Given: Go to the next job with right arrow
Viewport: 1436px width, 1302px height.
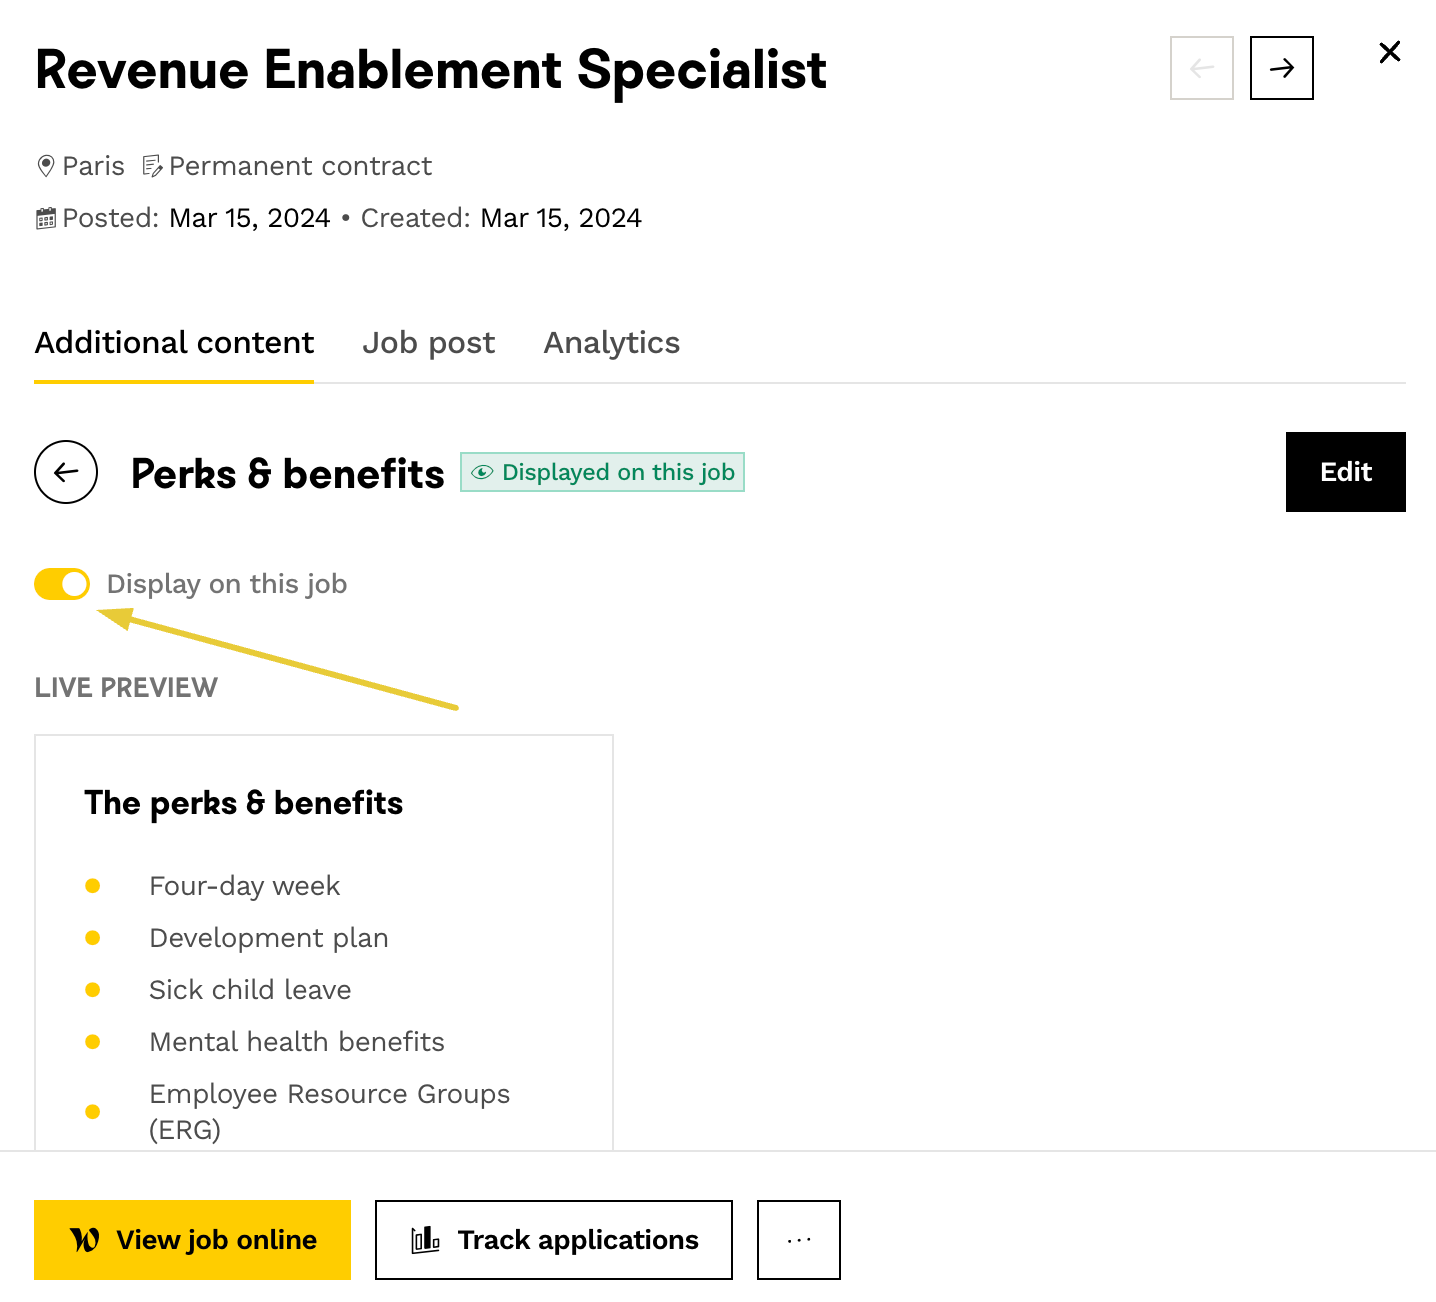Looking at the screenshot, I should click(x=1281, y=68).
